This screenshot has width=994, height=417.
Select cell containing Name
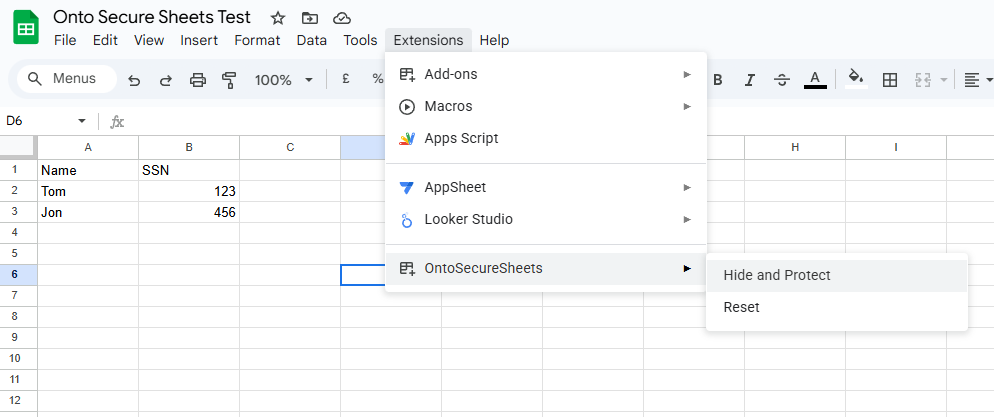tap(88, 170)
